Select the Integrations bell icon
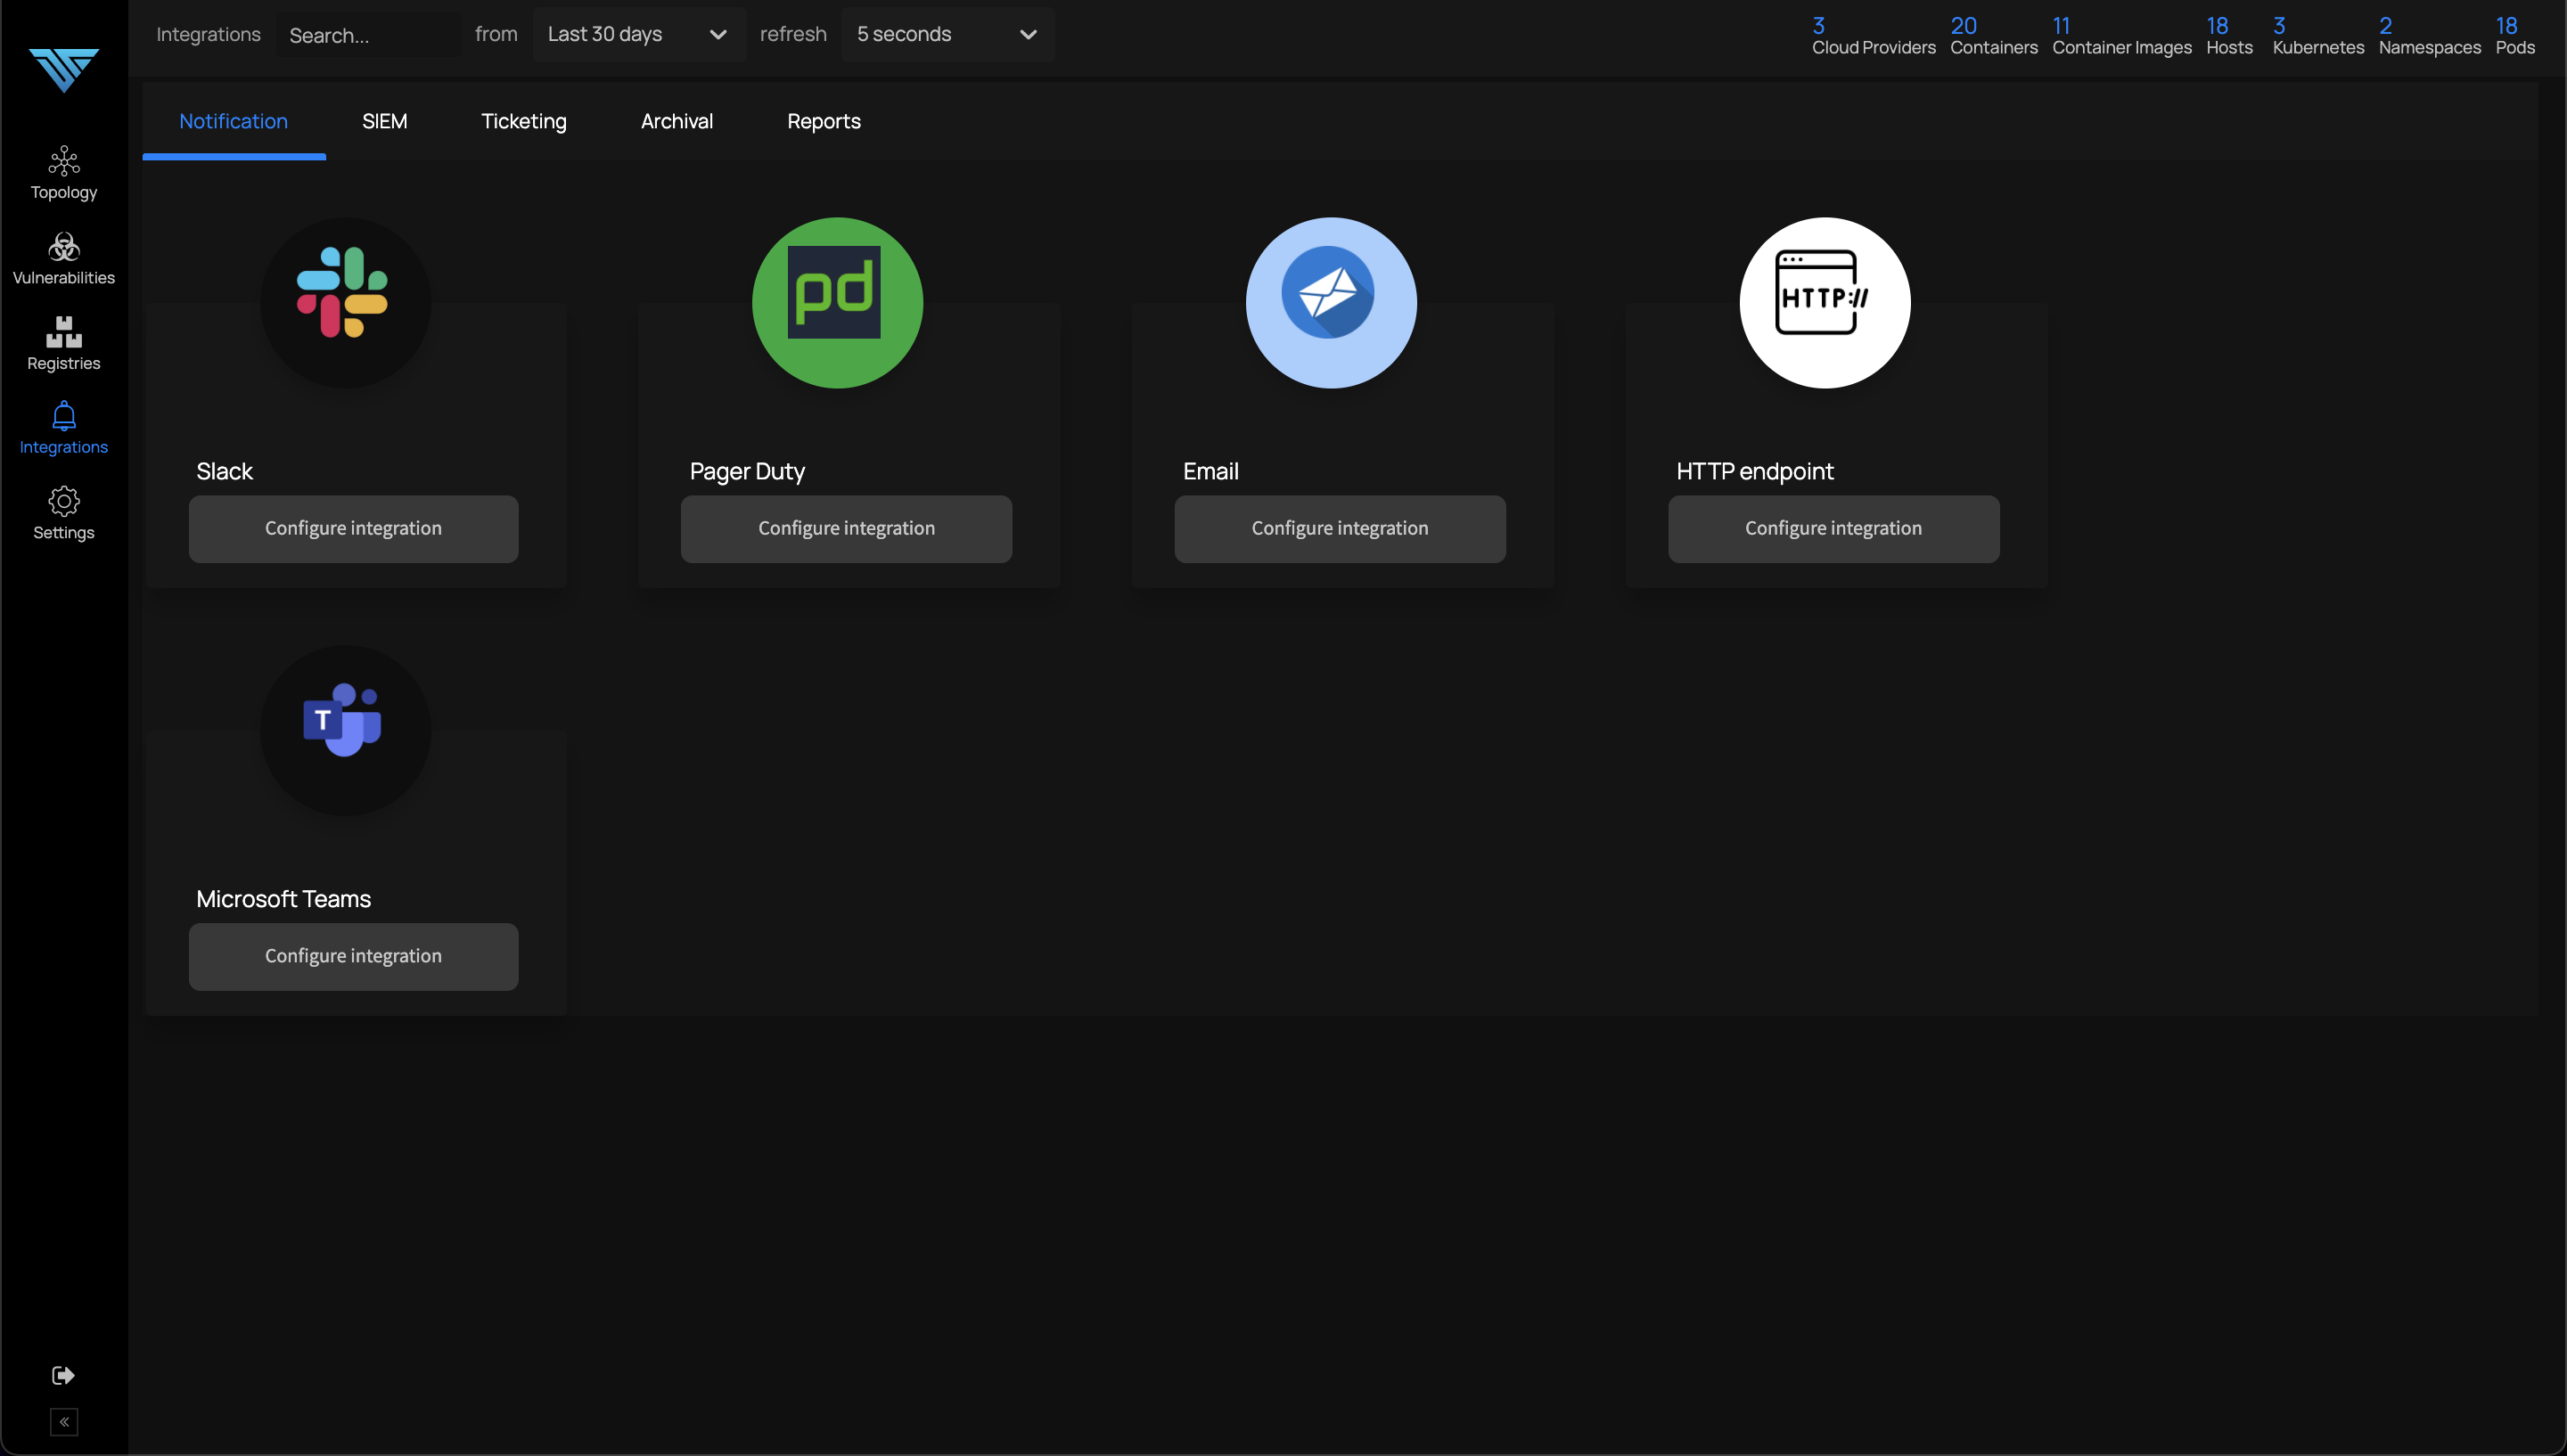The width and height of the screenshot is (2567, 1456). pyautogui.click(x=64, y=416)
